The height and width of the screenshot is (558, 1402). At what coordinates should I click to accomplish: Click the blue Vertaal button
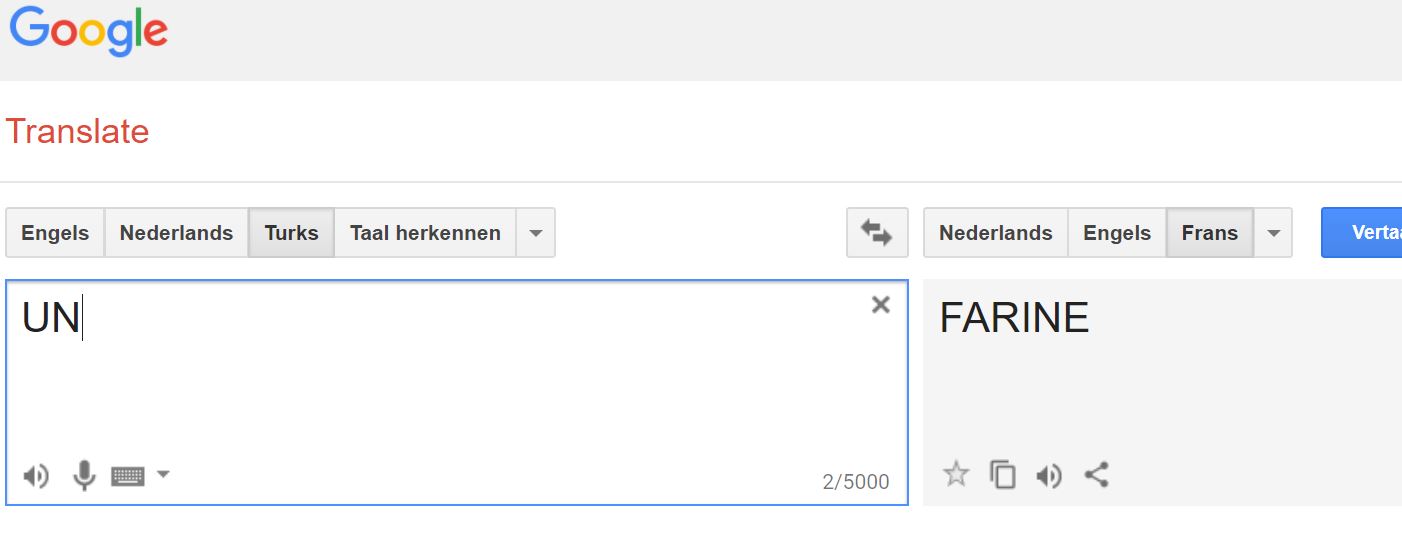[1362, 233]
